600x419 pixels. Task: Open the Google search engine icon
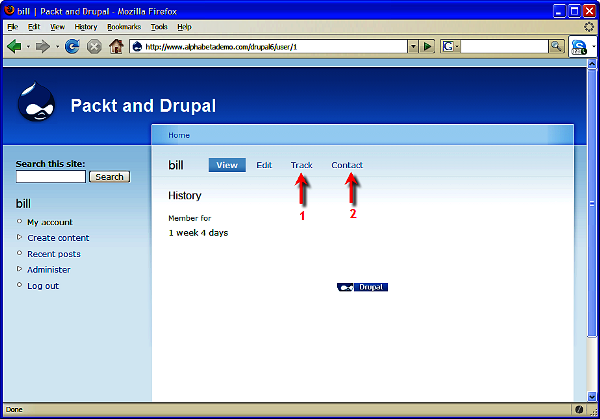(x=448, y=47)
